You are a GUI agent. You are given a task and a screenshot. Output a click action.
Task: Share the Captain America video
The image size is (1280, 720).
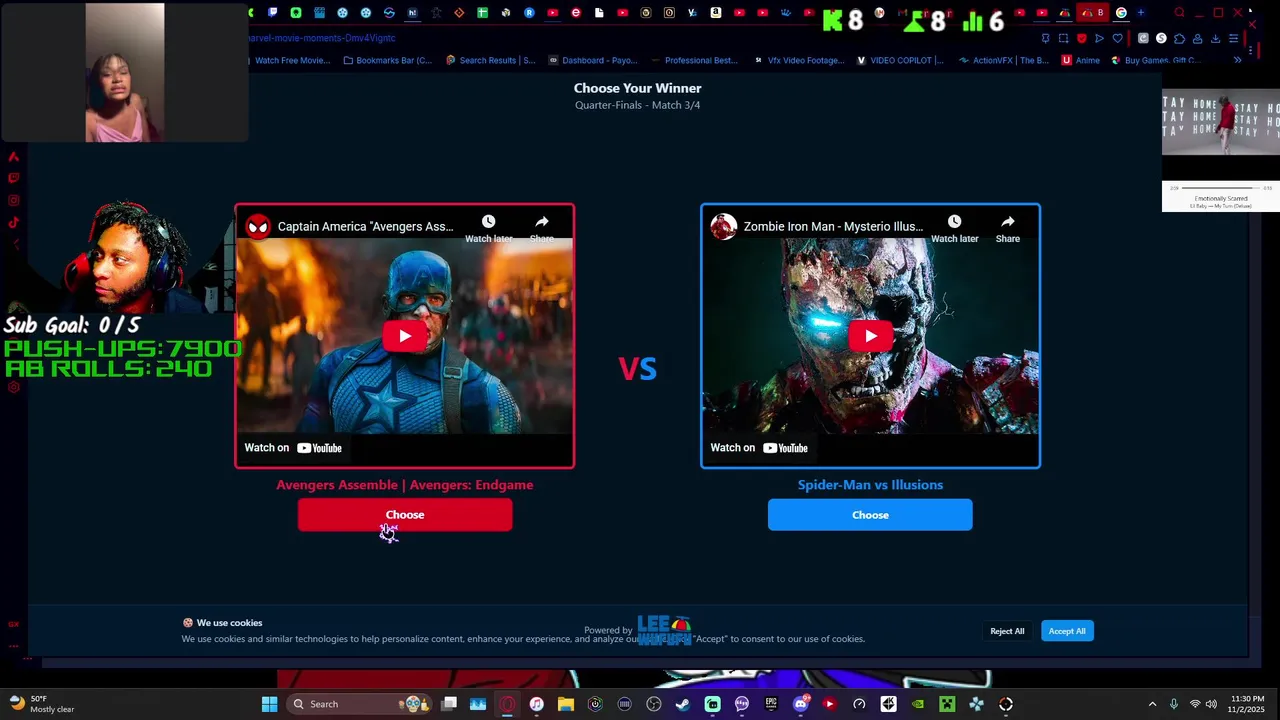541,228
